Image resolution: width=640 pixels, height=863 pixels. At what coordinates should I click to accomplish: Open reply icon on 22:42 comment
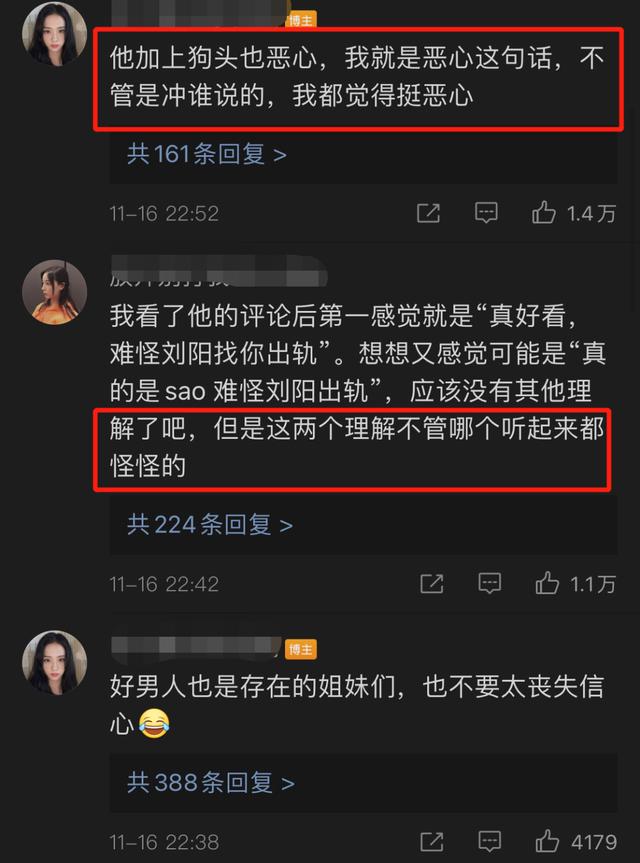click(x=489, y=583)
